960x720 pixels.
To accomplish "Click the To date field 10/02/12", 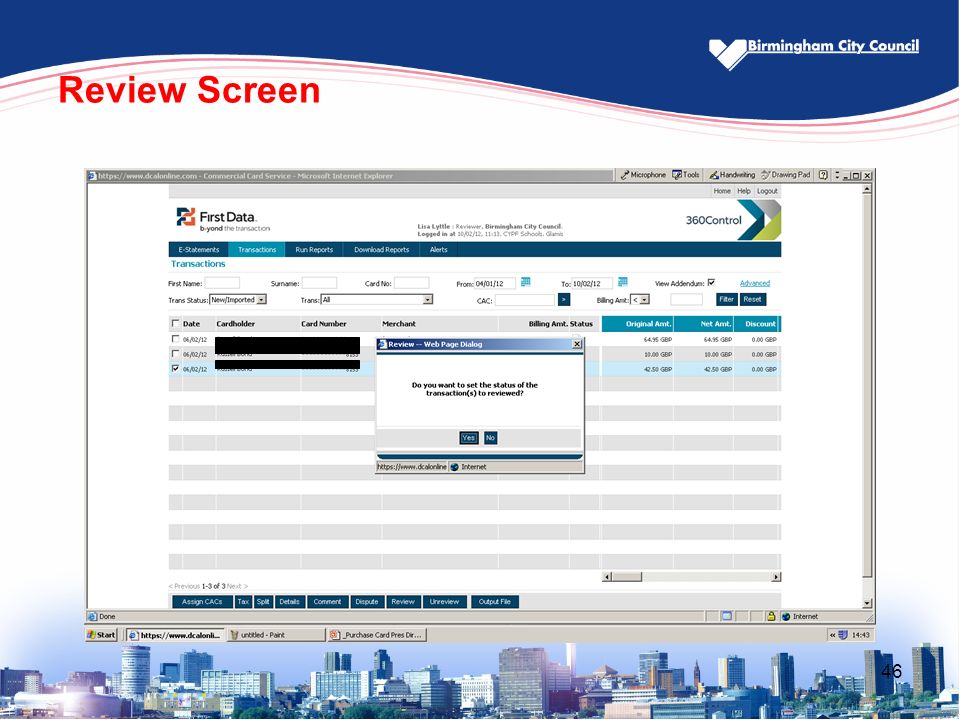I will [x=592, y=283].
